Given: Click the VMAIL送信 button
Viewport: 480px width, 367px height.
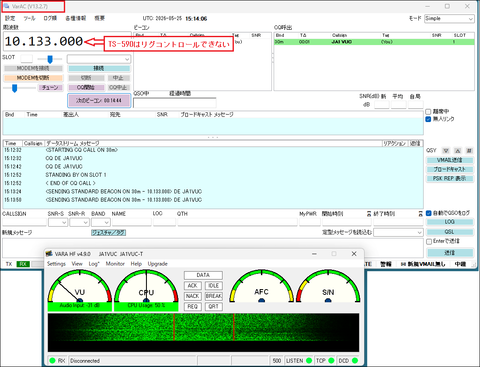Looking at the screenshot, I should (x=449, y=160).
